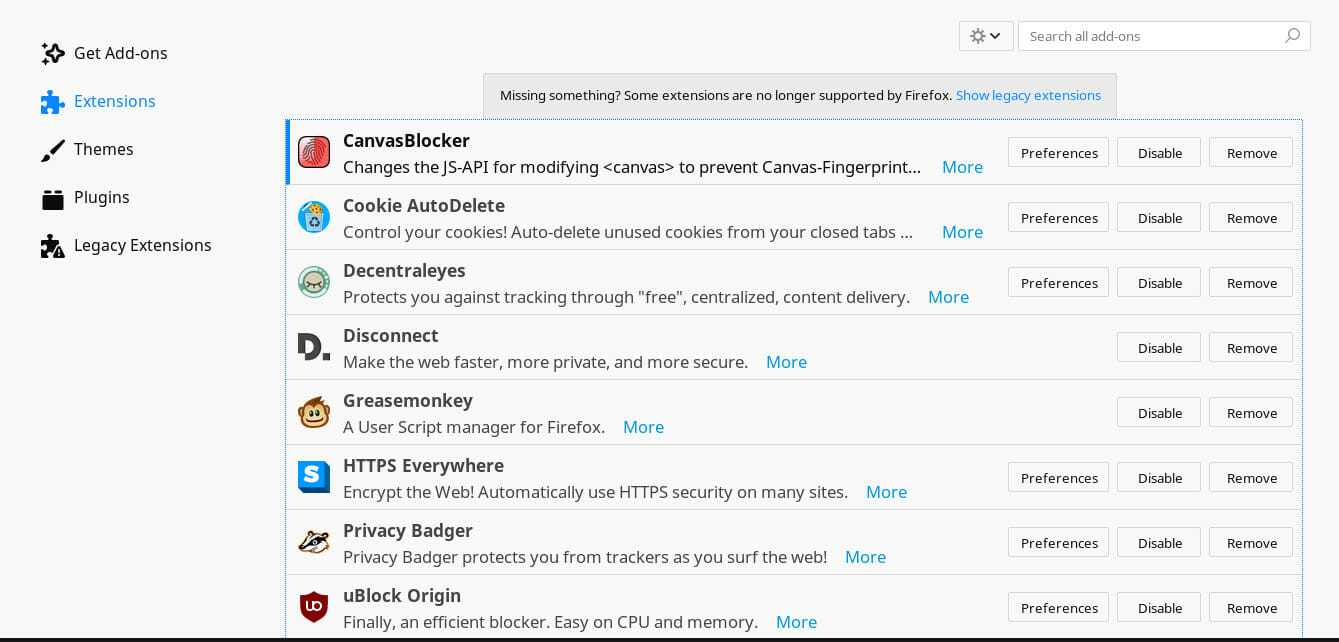Disable the uBlock Origin extension
This screenshot has height=642, width=1339.
click(1160, 608)
